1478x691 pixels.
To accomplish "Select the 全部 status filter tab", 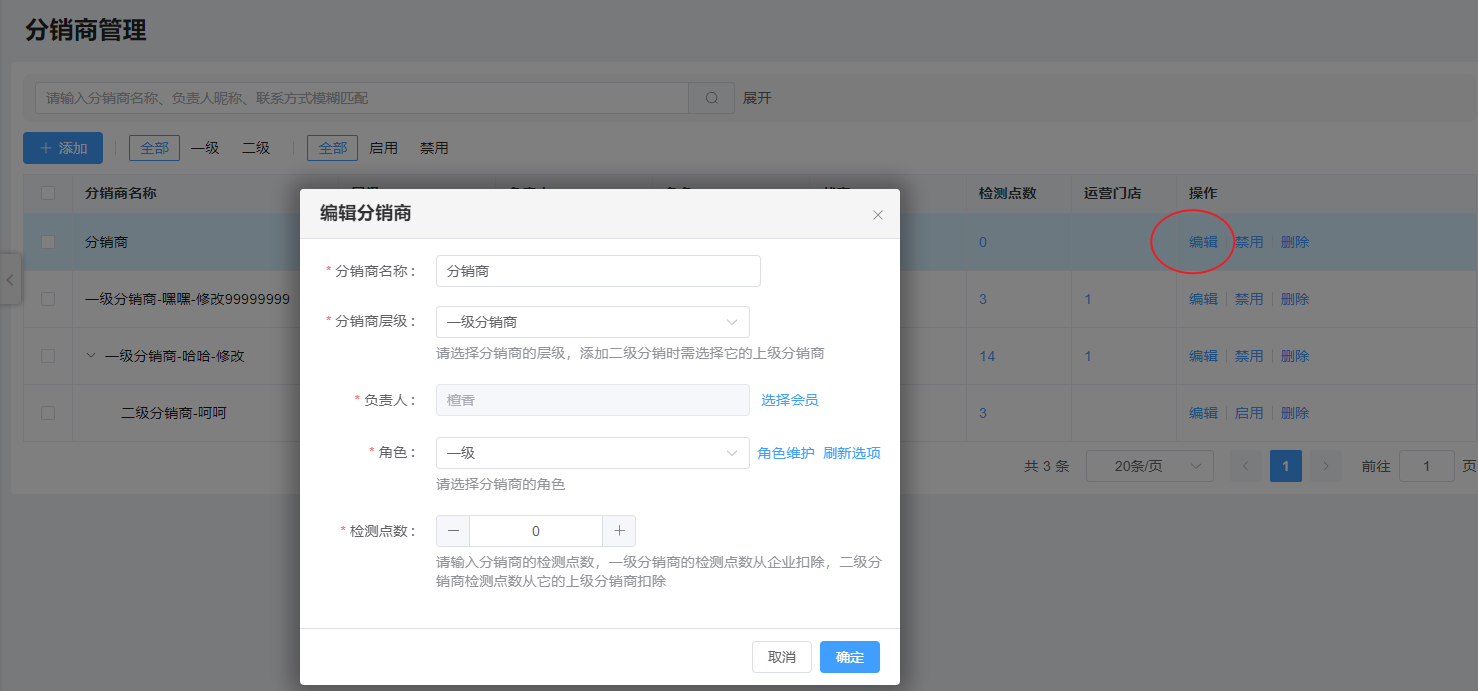I will pyautogui.click(x=332, y=148).
